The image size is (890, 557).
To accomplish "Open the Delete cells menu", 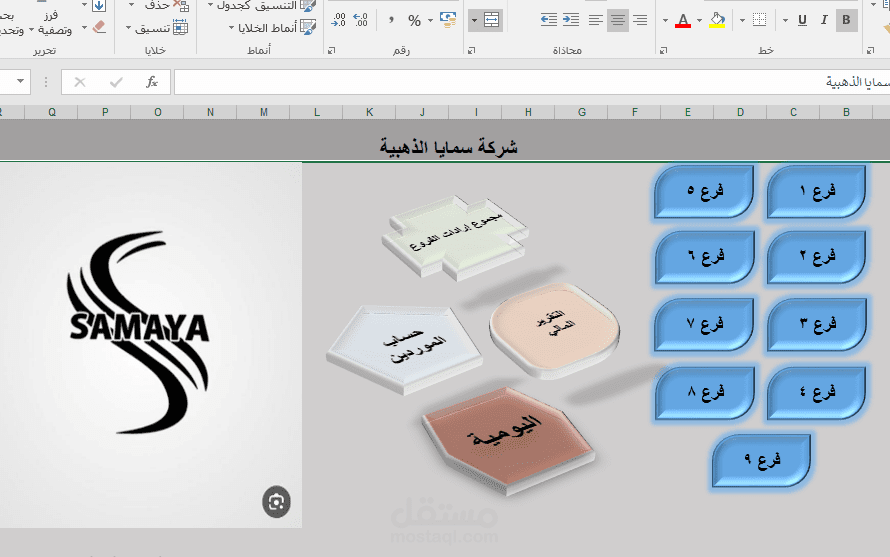I will [159, 6].
